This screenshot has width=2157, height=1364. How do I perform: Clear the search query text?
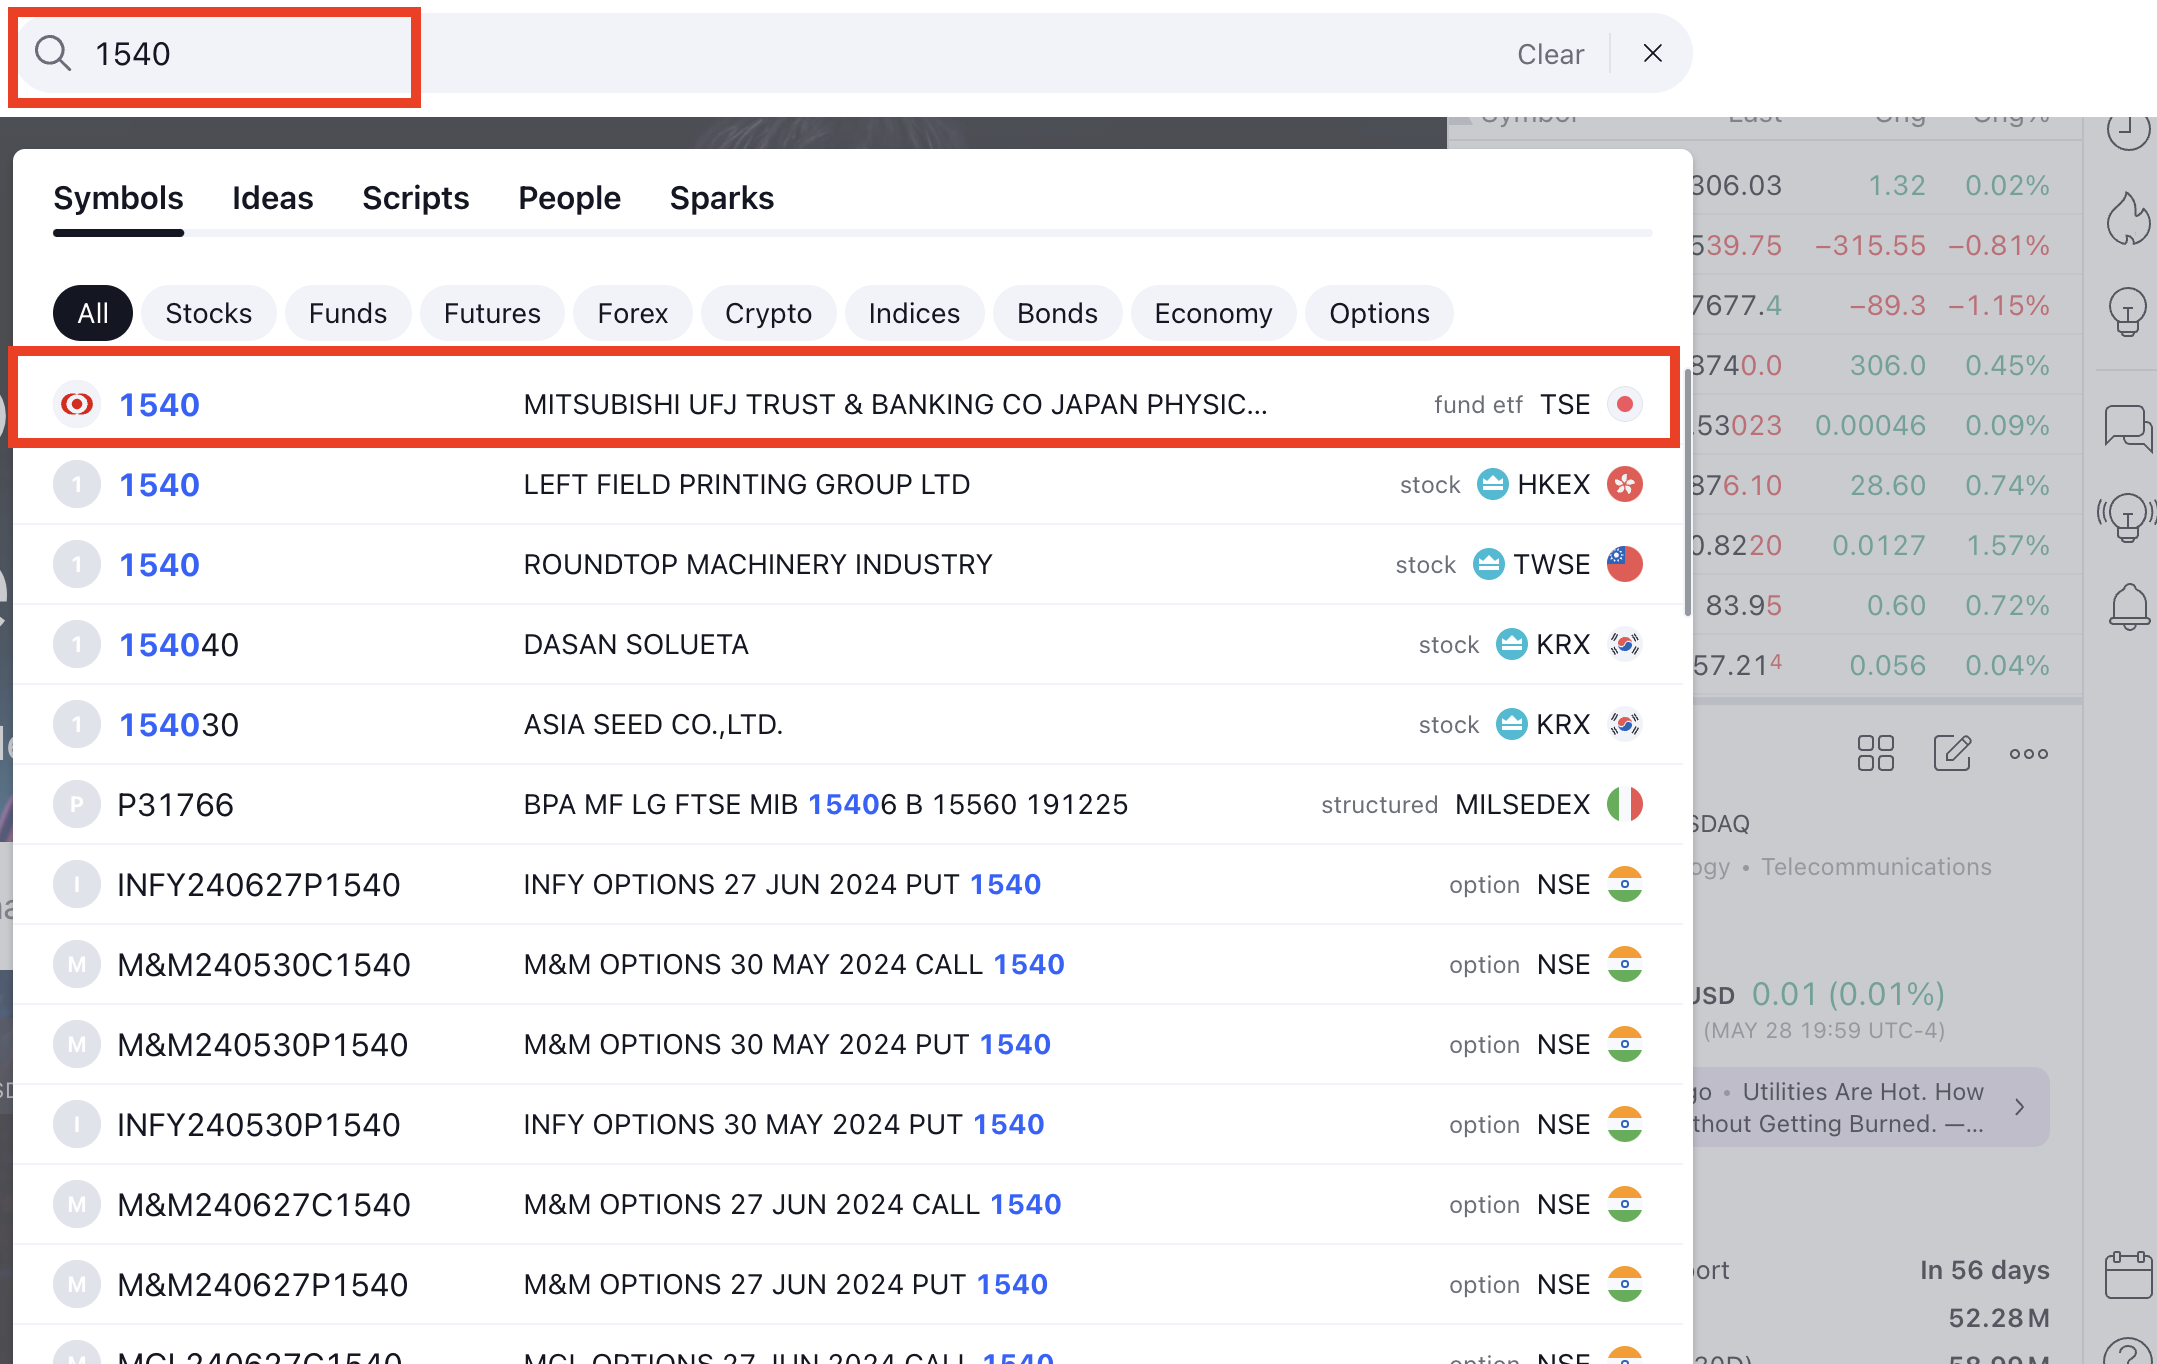pos(1549,54)
